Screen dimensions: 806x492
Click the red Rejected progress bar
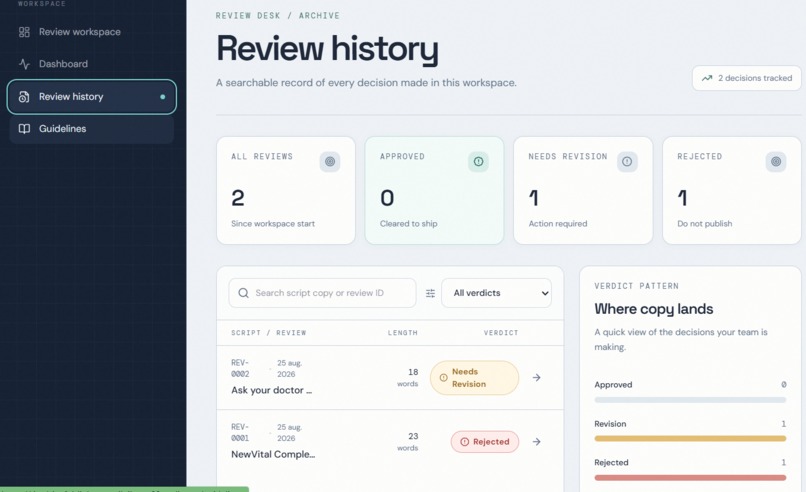690,478
